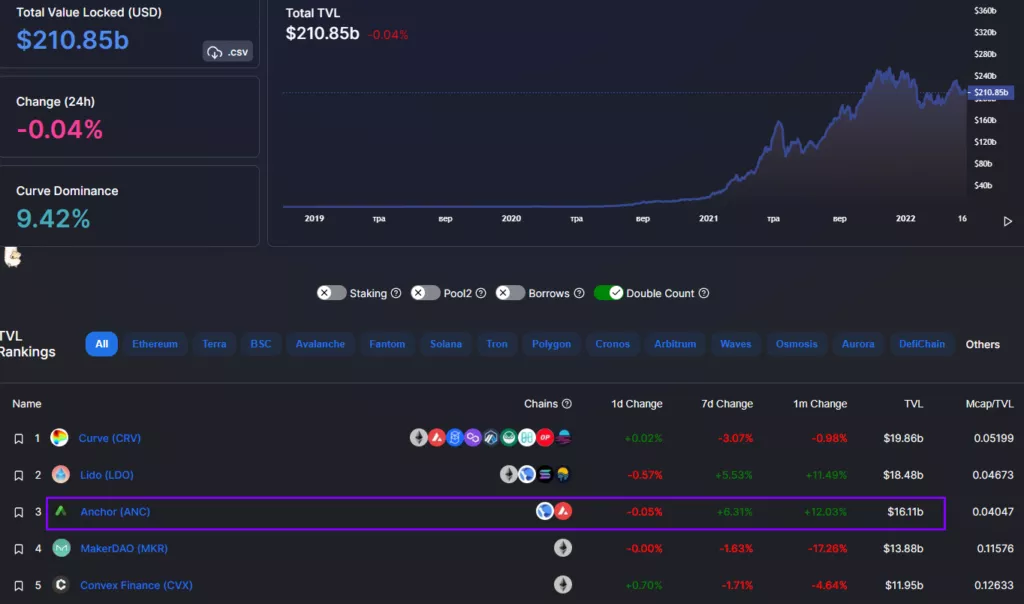
Task: Open the Anchor (ANC) link
Action: click(x=113, y=511)
